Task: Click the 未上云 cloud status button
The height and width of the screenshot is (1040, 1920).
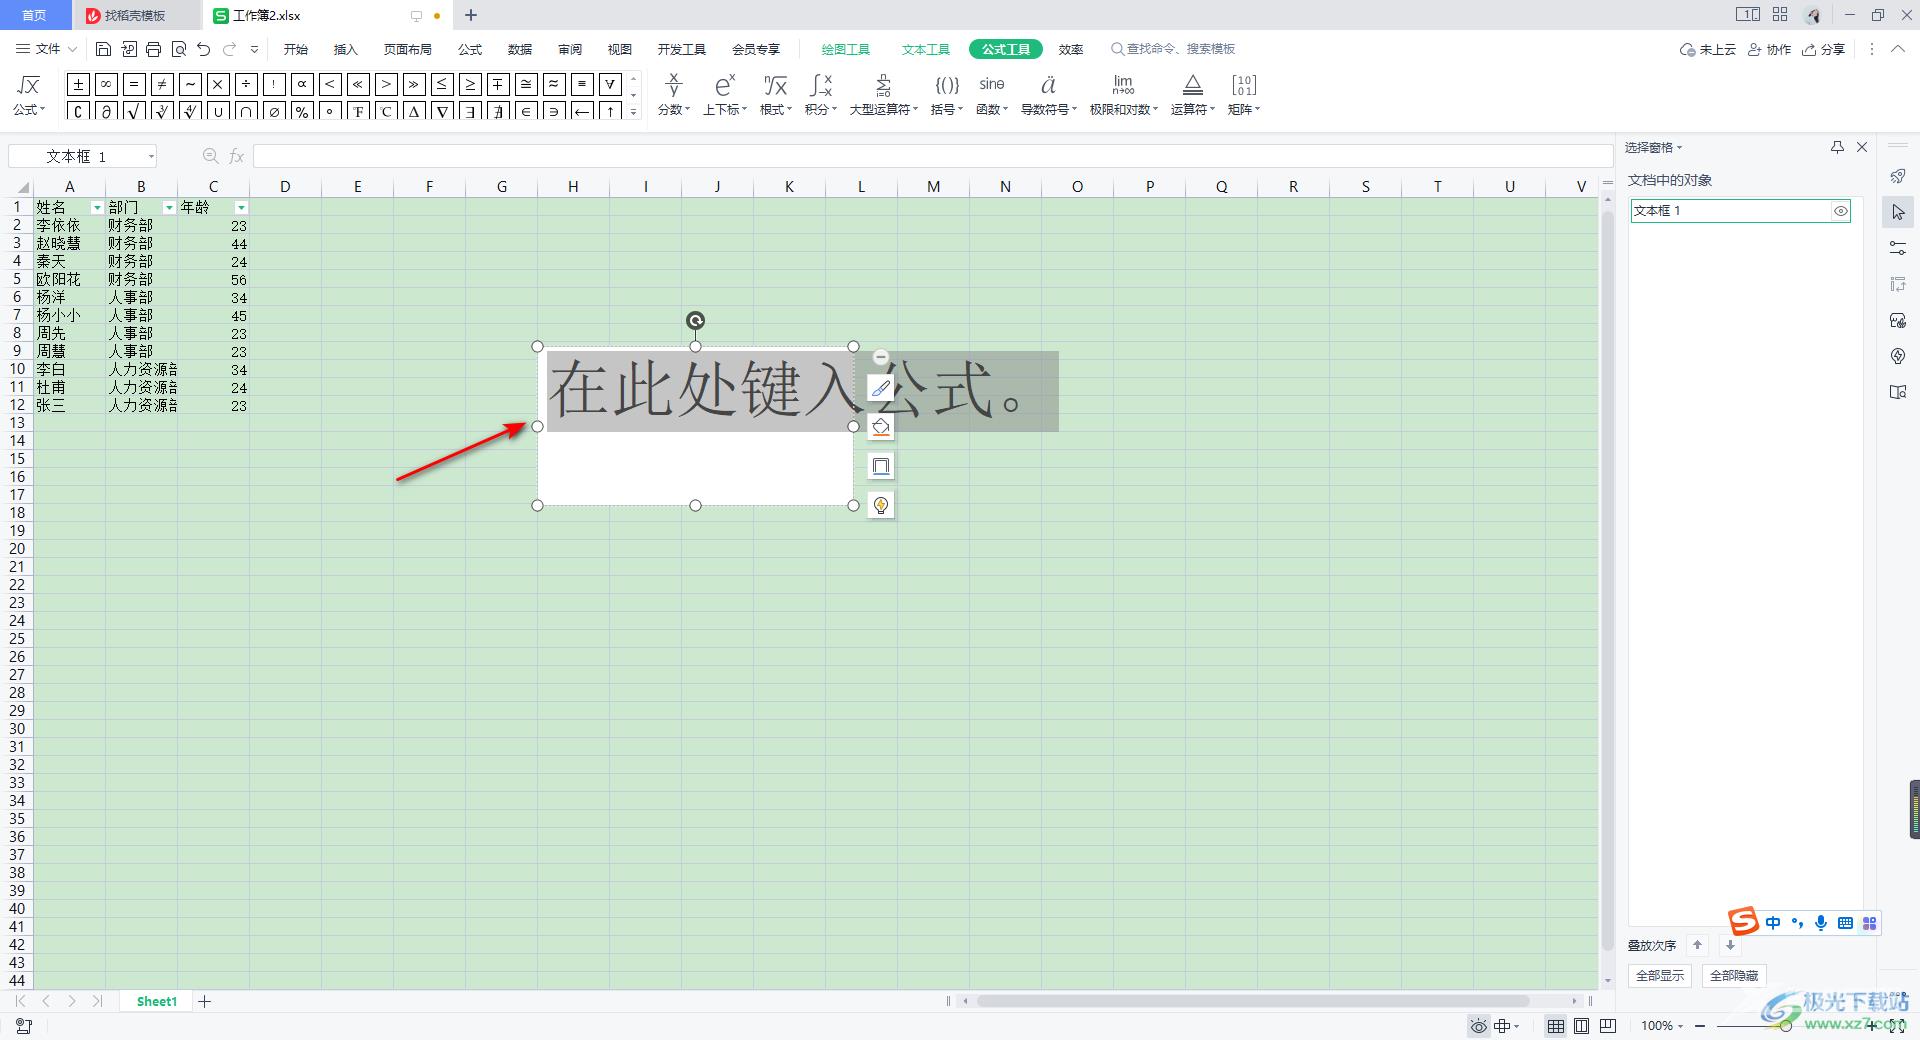Action: pyautogui.click(x=1708, y=49)
